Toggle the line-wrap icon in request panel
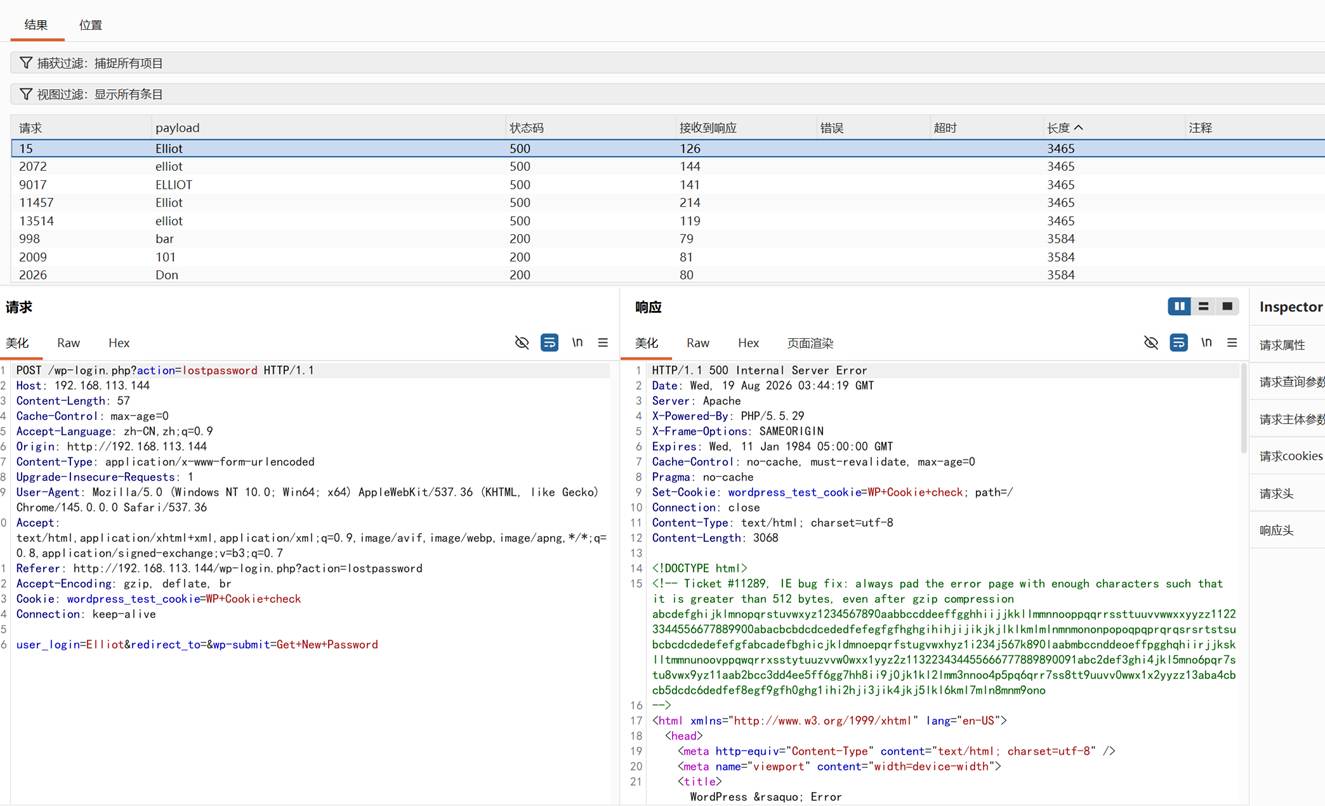The height and width of the screenshot is (806, 1325). pyautogui.click(x=549, y=343)
